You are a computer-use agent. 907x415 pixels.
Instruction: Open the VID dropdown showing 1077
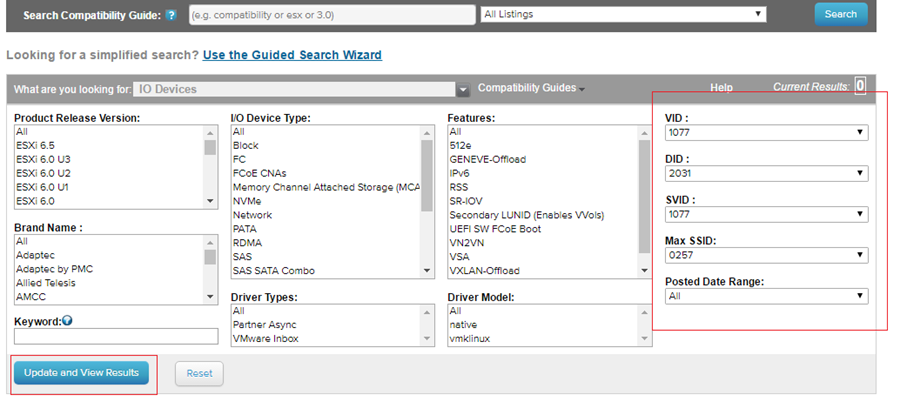(x=766, y=133)
